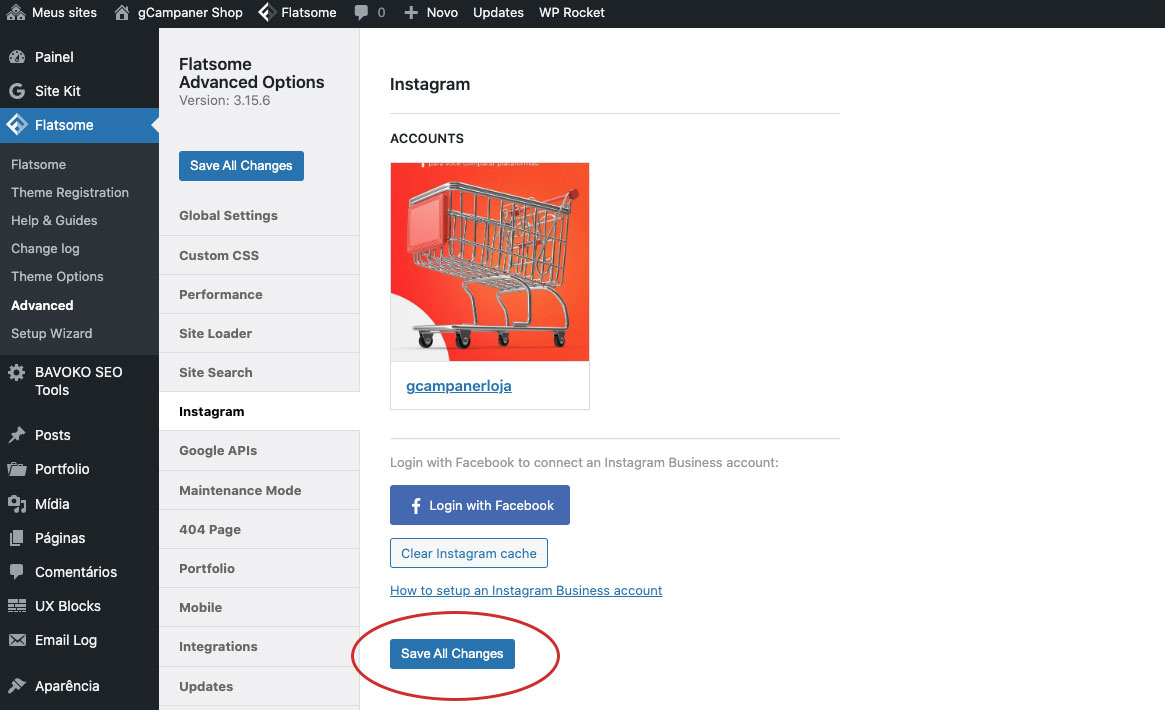Open Meus sites admin bar menu
Screen dimensions: 1165x710
tap(52, 13)
